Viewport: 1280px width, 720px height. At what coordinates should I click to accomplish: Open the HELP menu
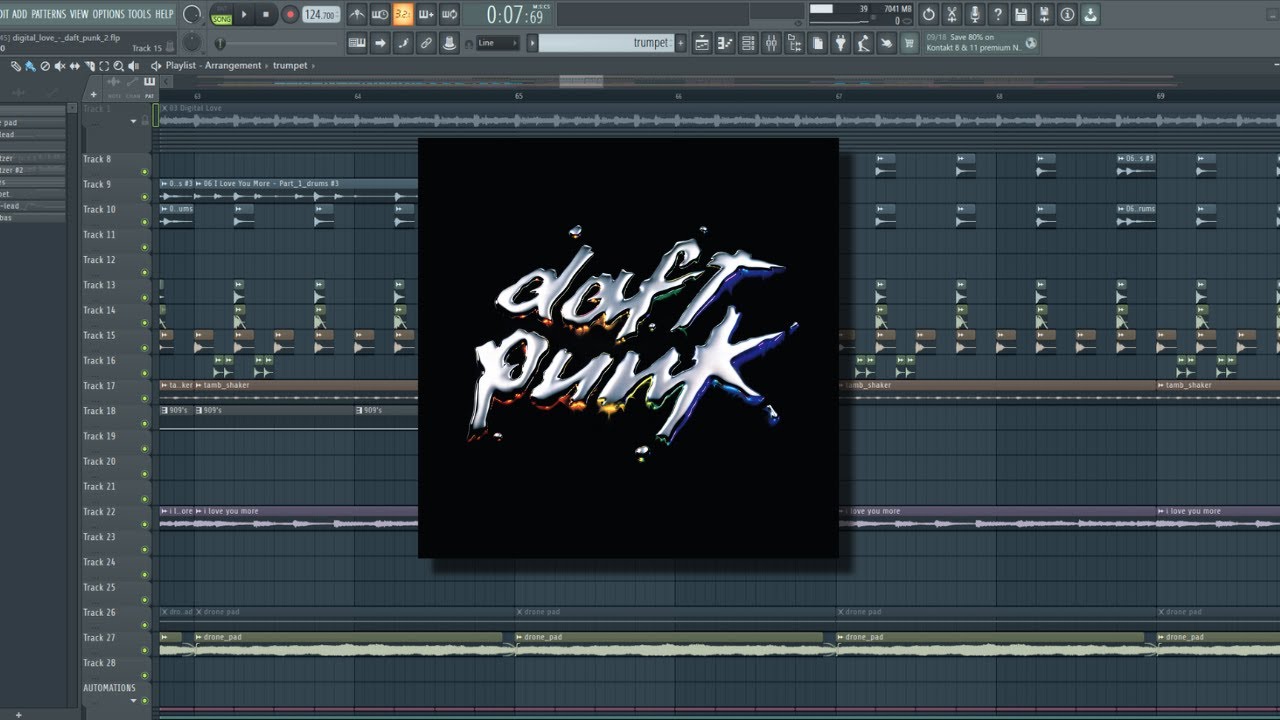coord(164,14)
